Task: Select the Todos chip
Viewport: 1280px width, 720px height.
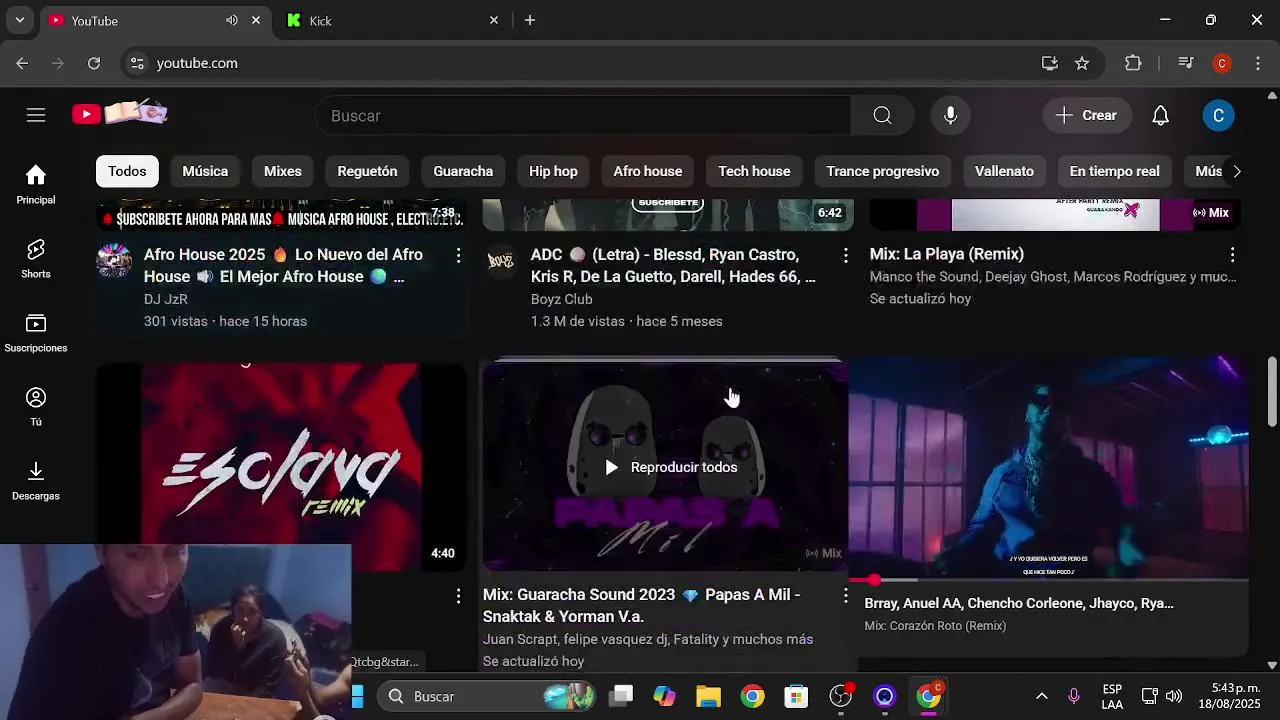Action: pos(127,171)
